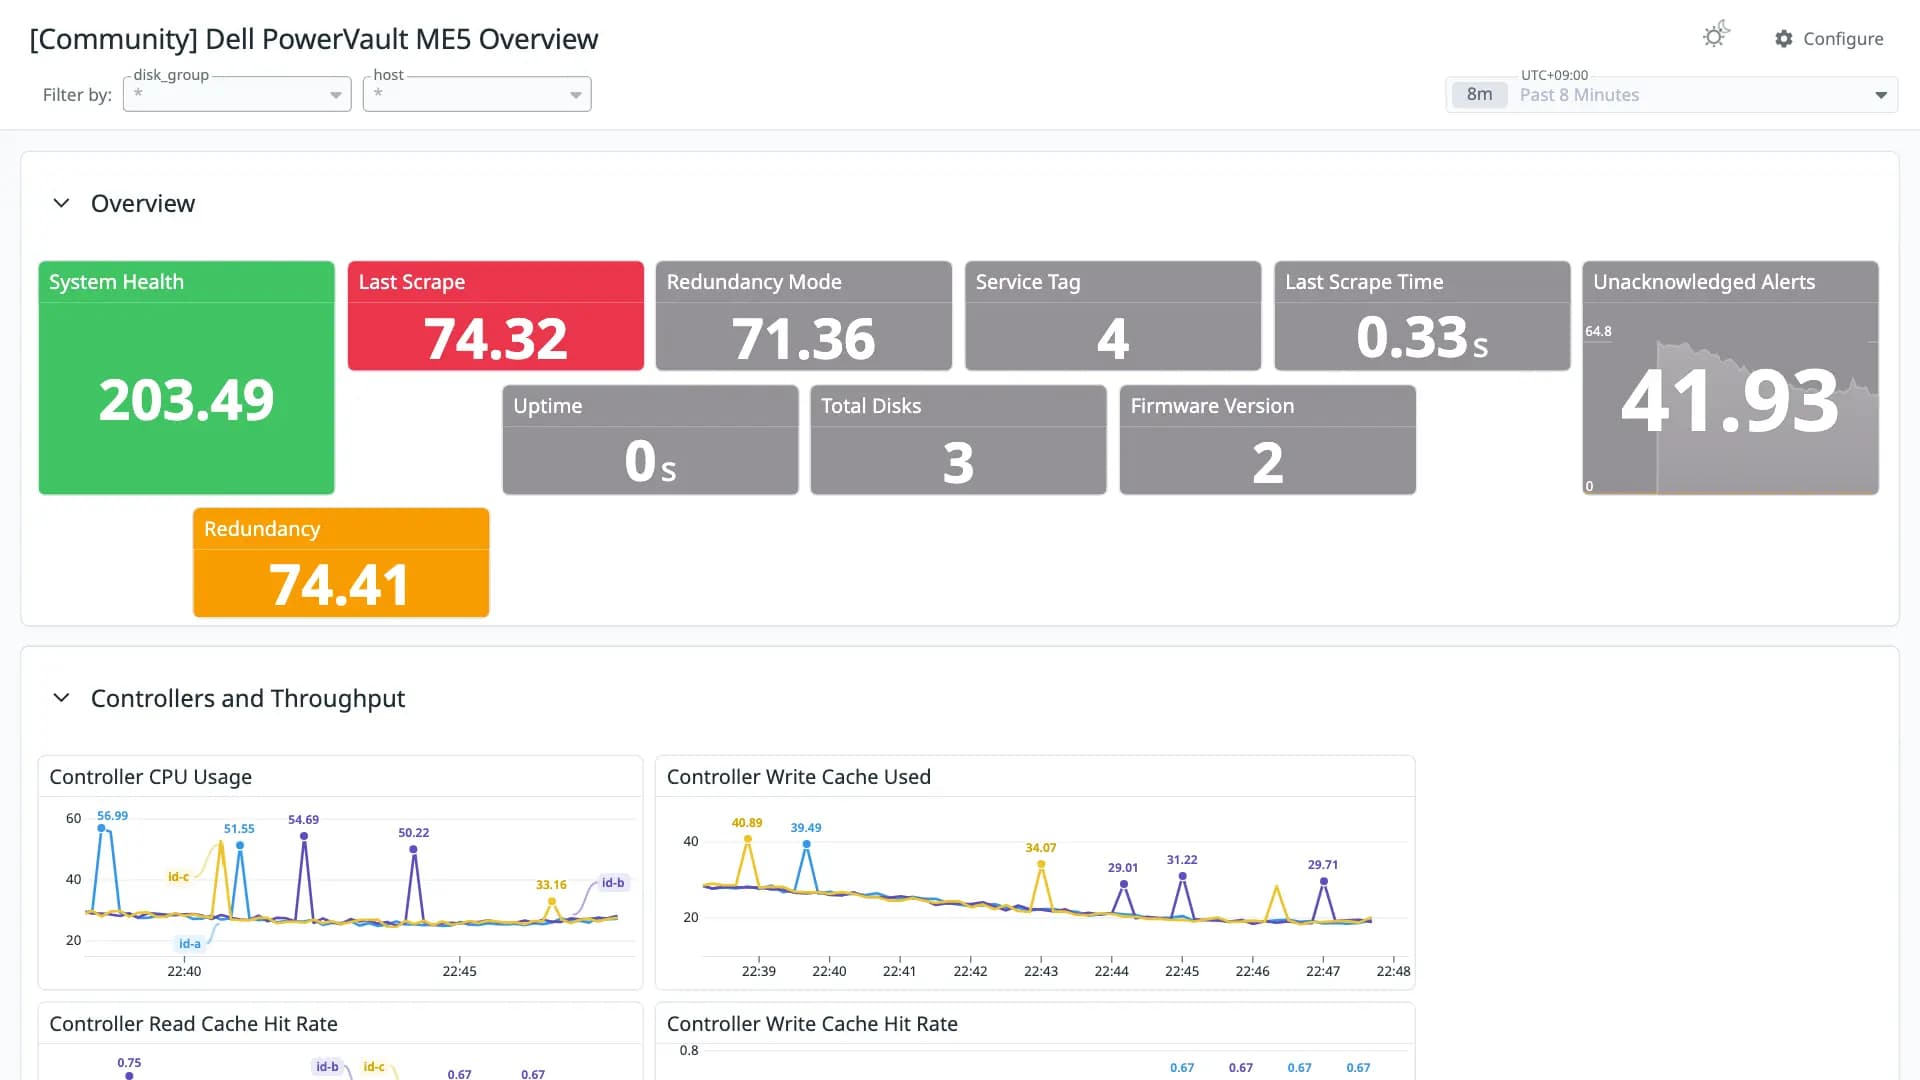The width and height of the screenshot is (1920, 1080).
Task: Click the 40.89 peak in Write Cache Used
Action: [x=747, y=839]
